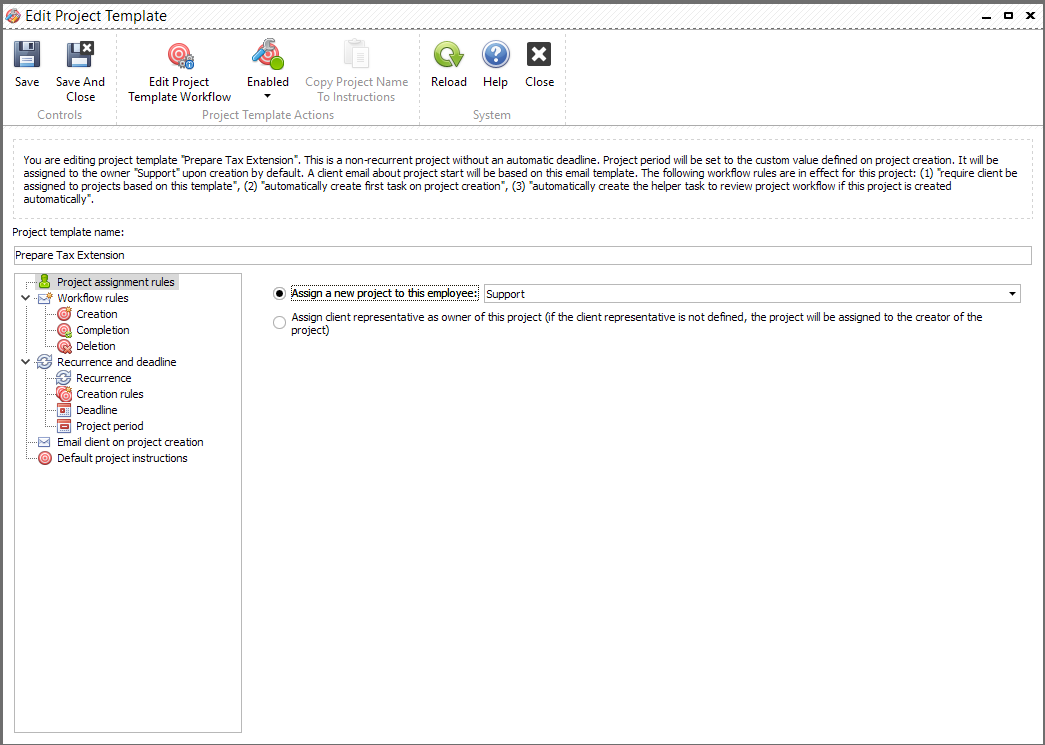Select 'Assign a new project to this employee' radio
Screen dimensions: 1045x745
(279, 293)
